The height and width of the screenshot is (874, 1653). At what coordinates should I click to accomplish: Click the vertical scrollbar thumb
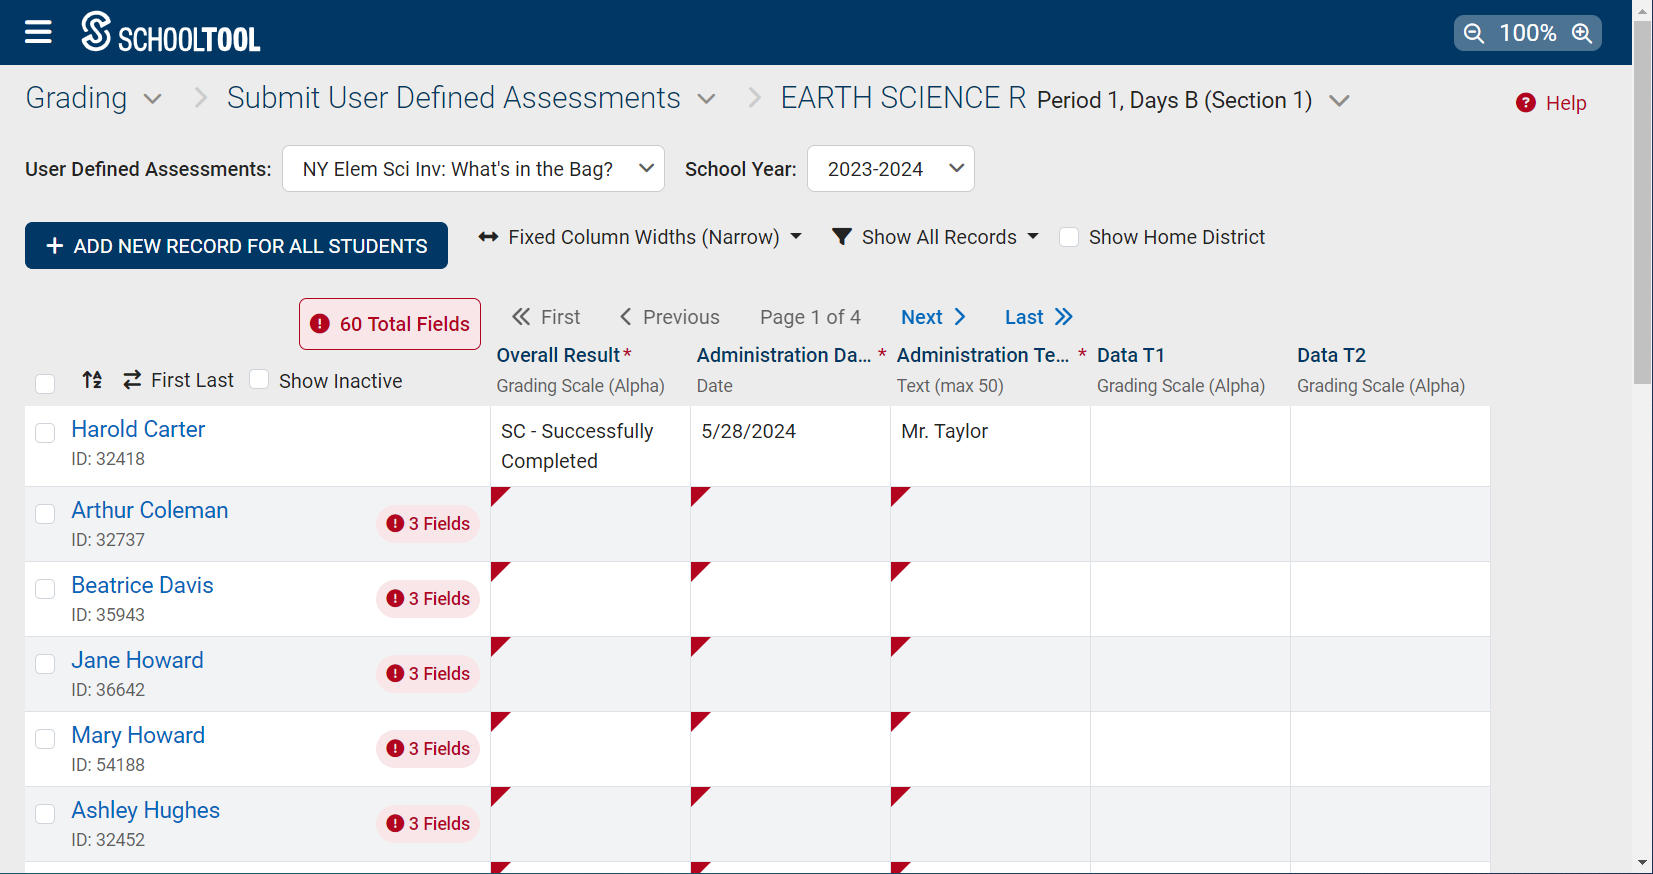coord(1643,200)
